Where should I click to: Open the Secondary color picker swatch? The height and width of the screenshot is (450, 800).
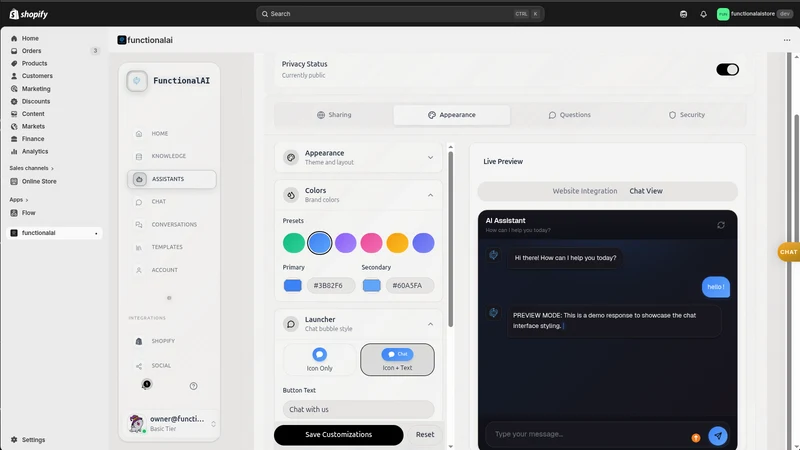371,285
